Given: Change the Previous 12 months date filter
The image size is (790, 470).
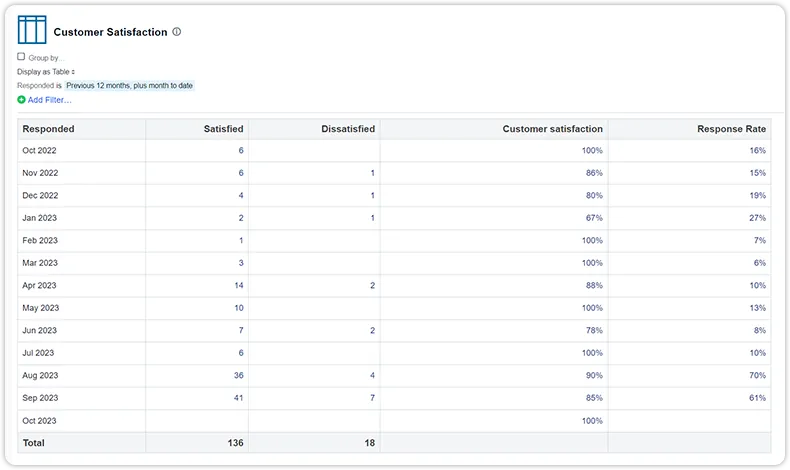Looking at the screenshot, I should [x=129, y=86].
